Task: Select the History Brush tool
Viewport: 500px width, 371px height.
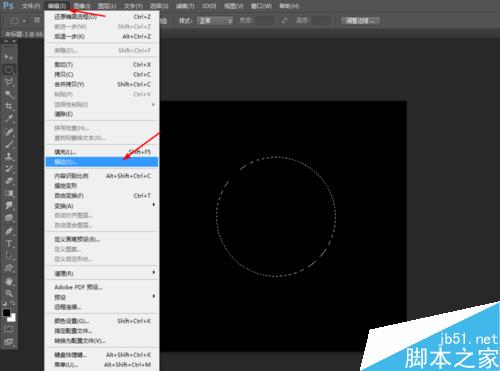Action: pyautogui.click(x=9, y=169)
